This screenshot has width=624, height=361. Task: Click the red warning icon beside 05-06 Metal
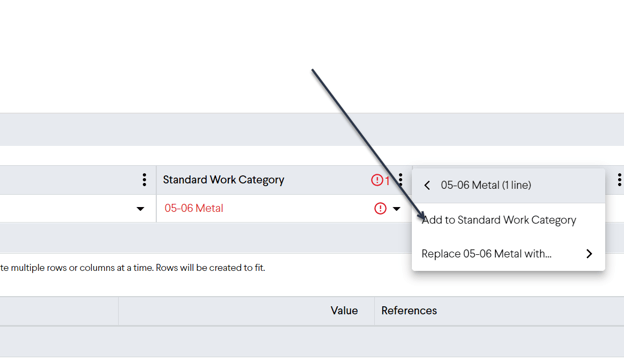point(380,208)
